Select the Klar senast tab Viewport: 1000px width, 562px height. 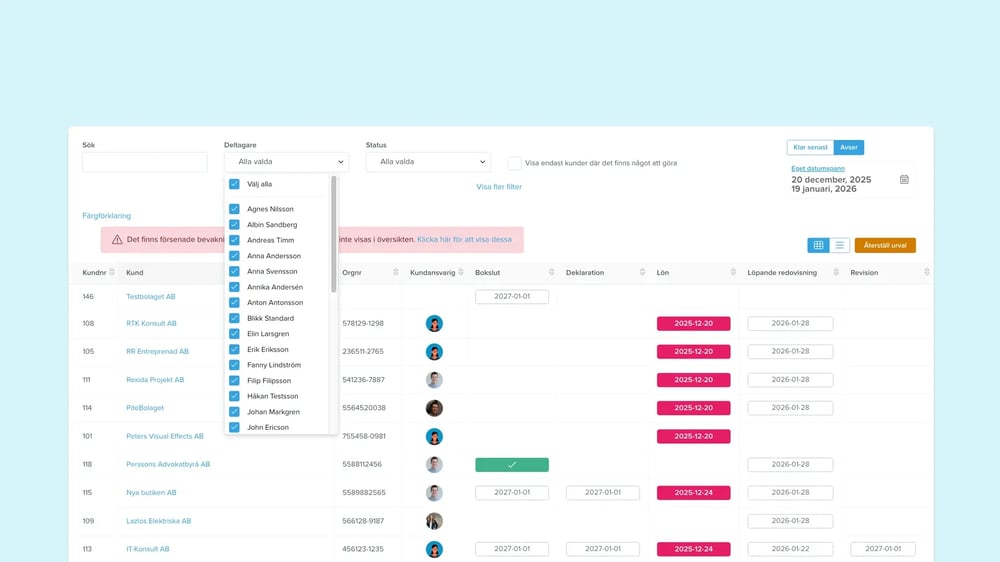click(x=810, y=147)
